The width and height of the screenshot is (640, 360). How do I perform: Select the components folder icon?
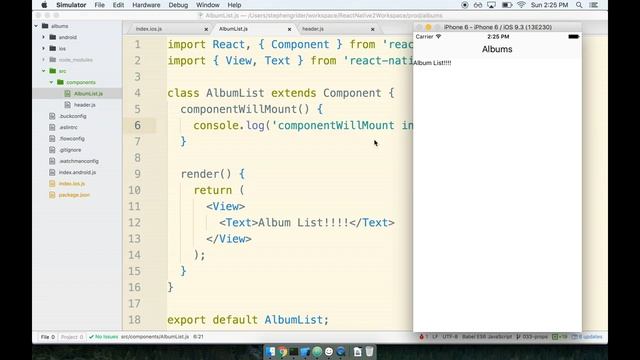pos(60,82)
